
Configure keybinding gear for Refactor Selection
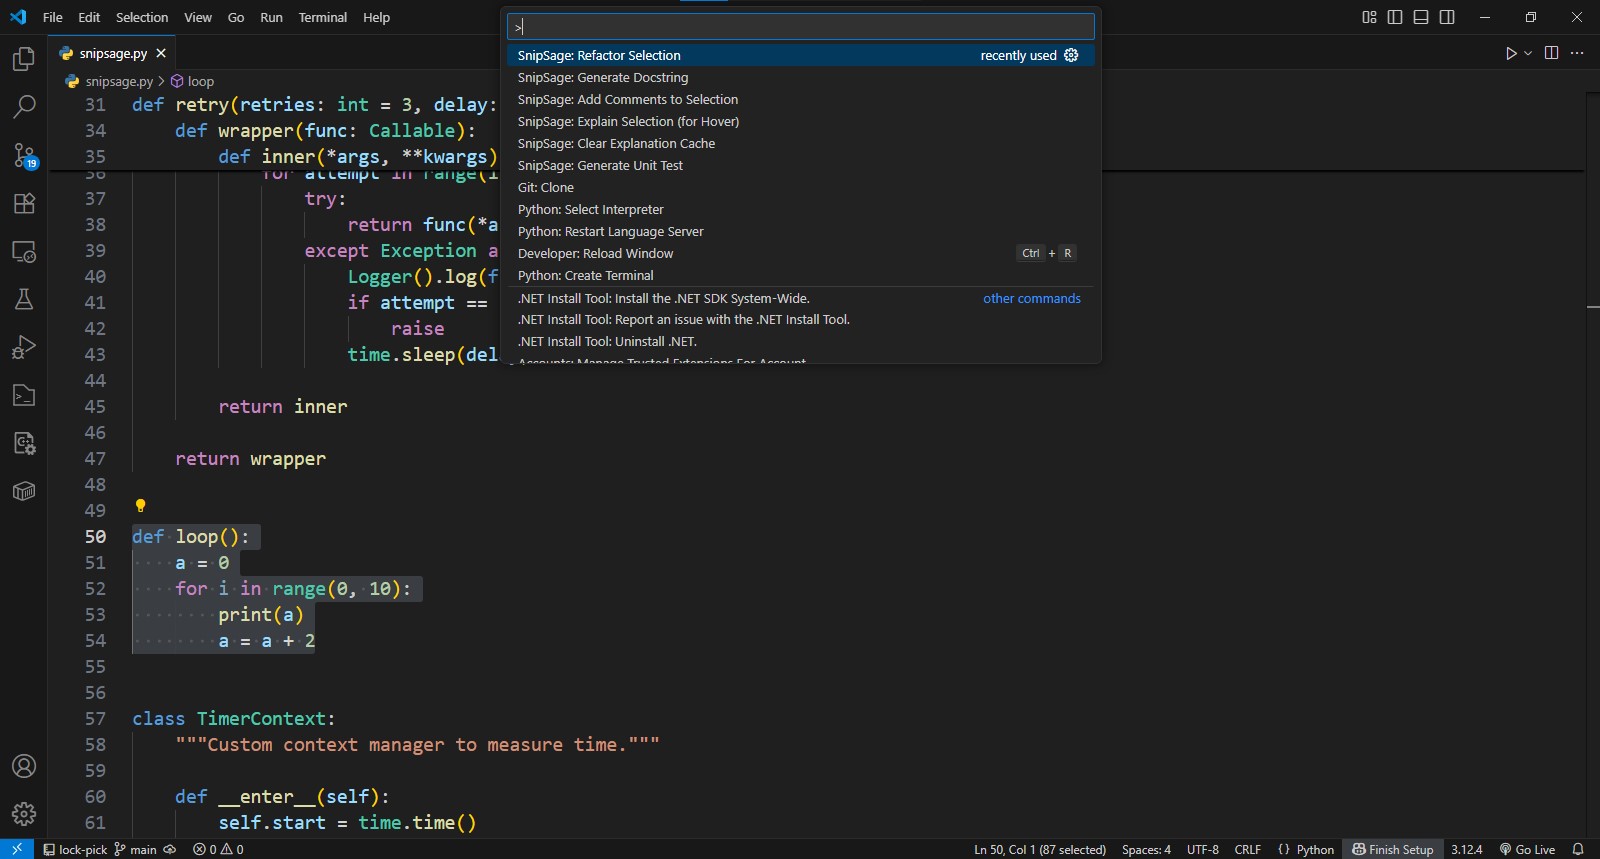1071,55
